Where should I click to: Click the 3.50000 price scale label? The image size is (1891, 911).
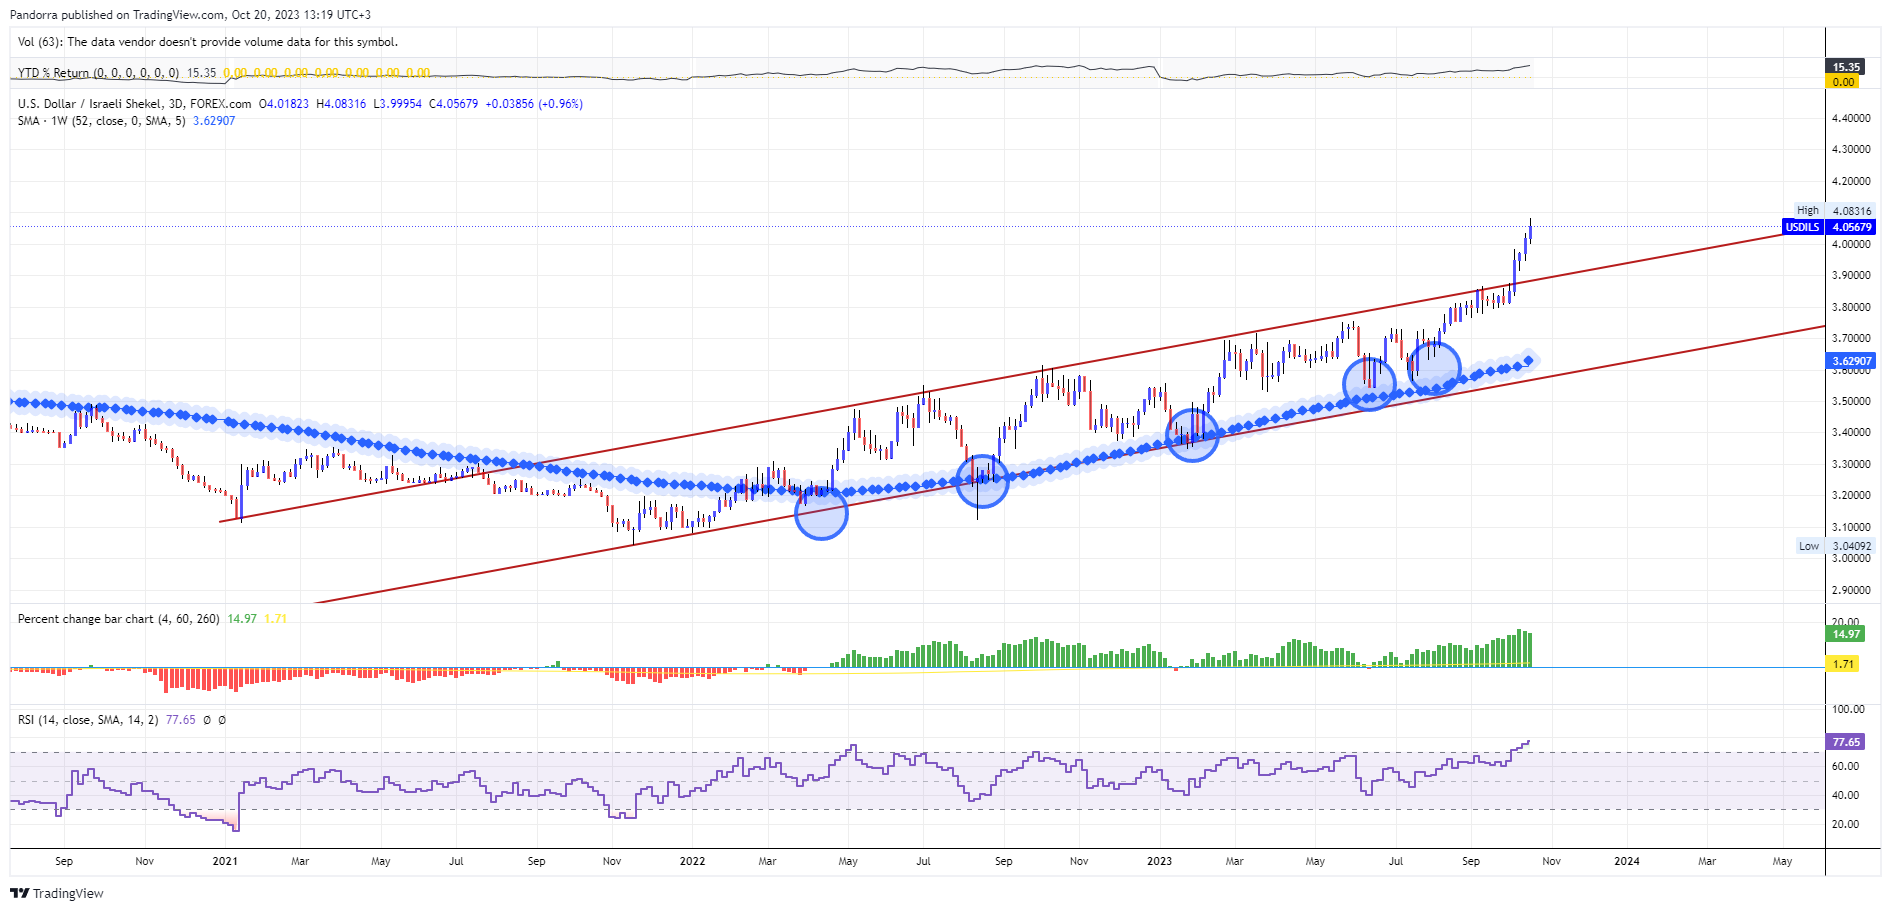click(x=1851, y=401)
